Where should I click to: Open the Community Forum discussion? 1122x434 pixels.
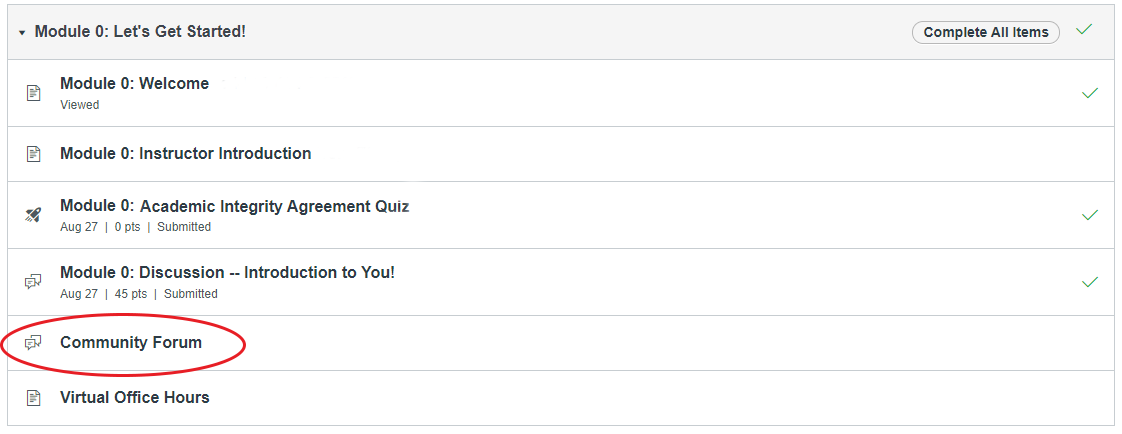click(131, 342)
